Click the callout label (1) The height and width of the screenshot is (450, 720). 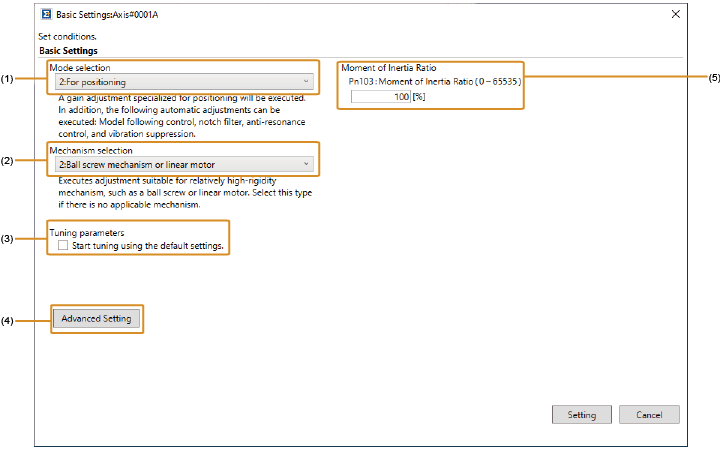8,78
